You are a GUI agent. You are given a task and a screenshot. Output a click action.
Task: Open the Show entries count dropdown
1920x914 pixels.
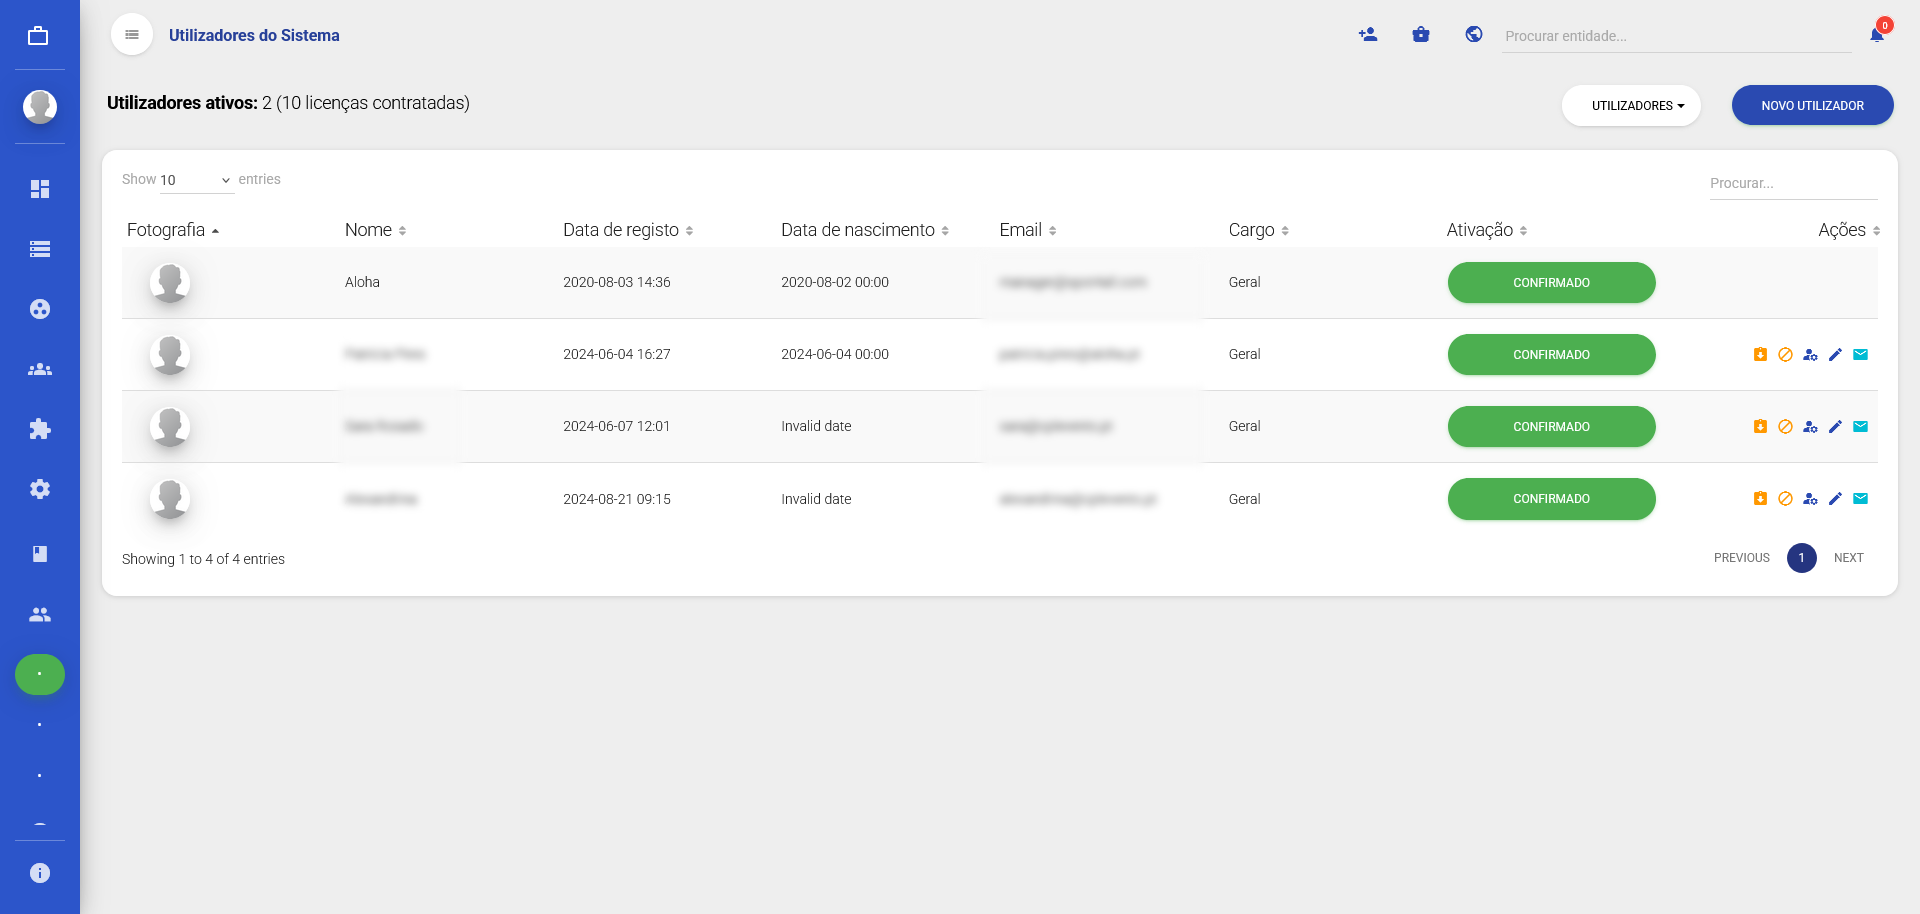(196, 180)
